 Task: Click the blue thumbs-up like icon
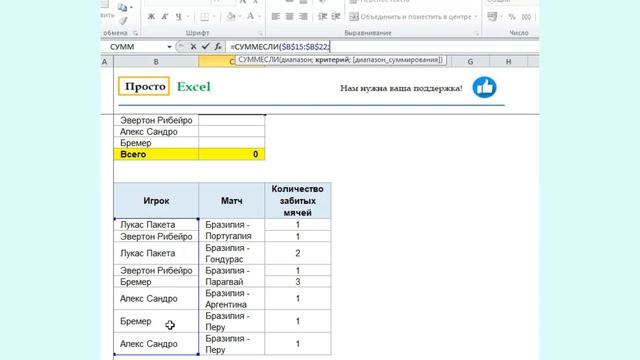tap(484, 87)
